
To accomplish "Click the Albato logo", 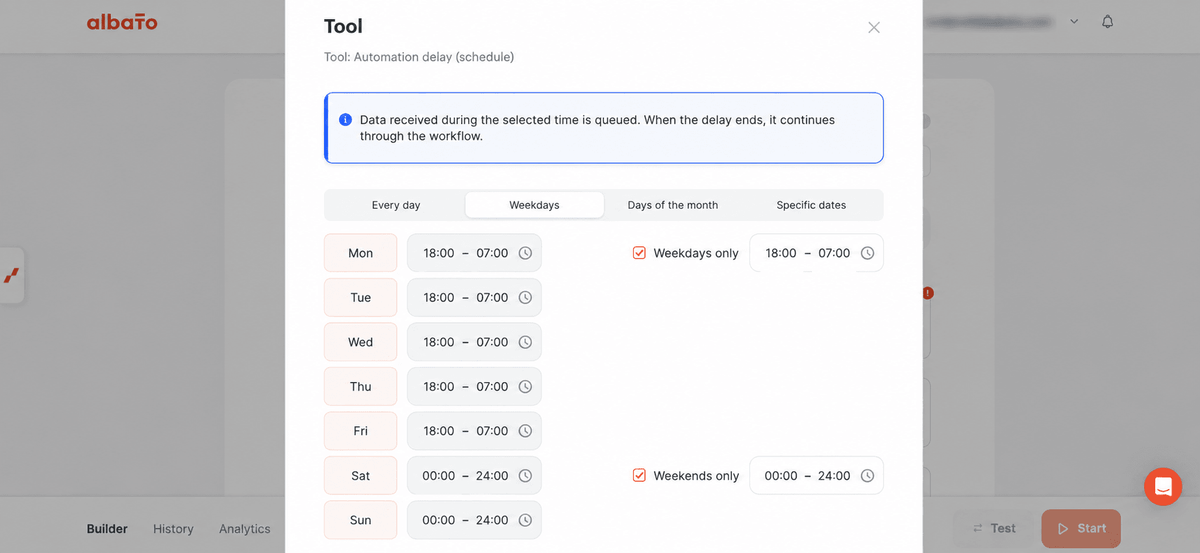I will pyautogui.click(x=122, y=22).
